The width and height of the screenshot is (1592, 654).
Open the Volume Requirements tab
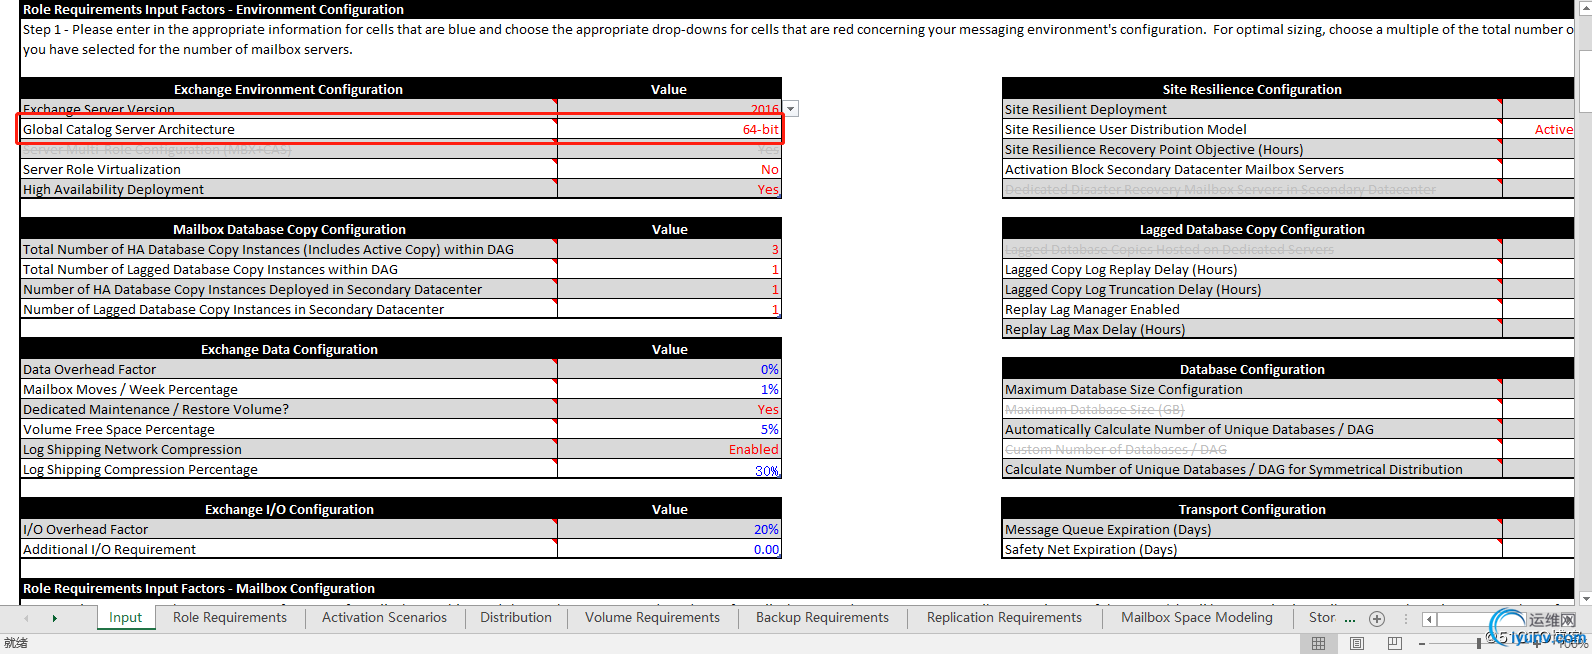(x=652, y=618)
